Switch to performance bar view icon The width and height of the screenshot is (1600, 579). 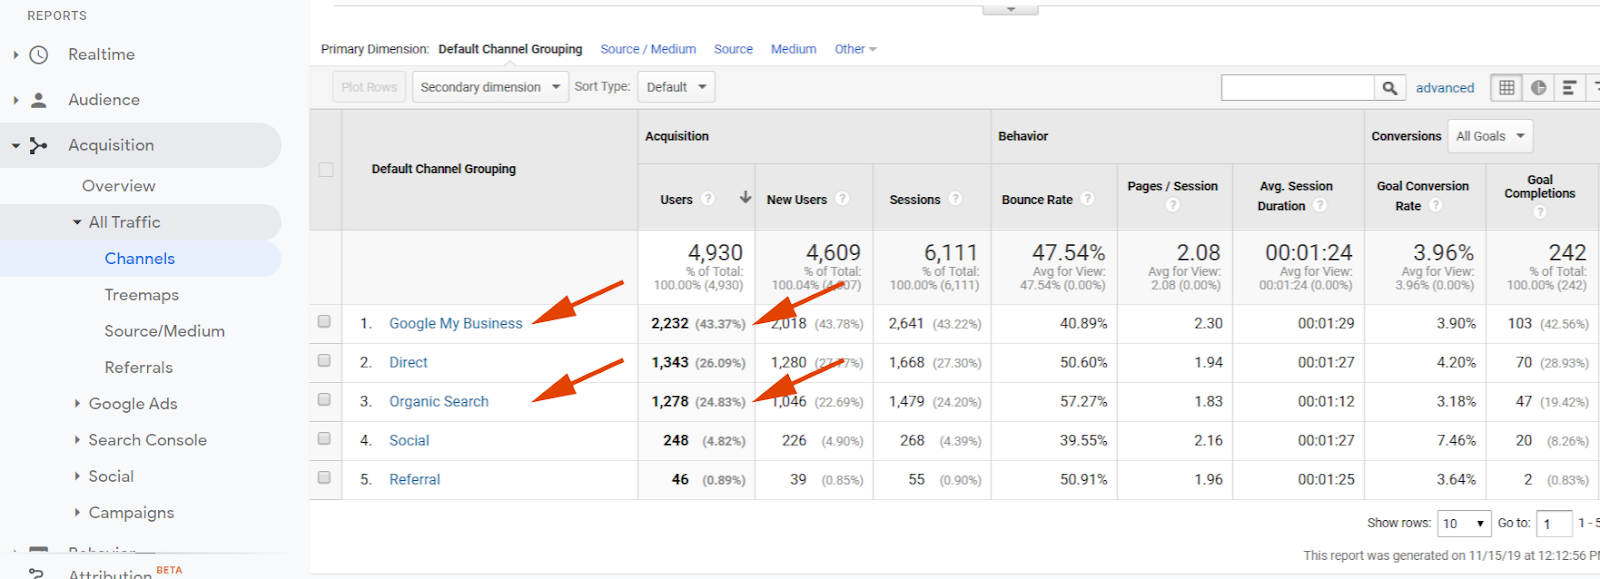coord(1570,88)
